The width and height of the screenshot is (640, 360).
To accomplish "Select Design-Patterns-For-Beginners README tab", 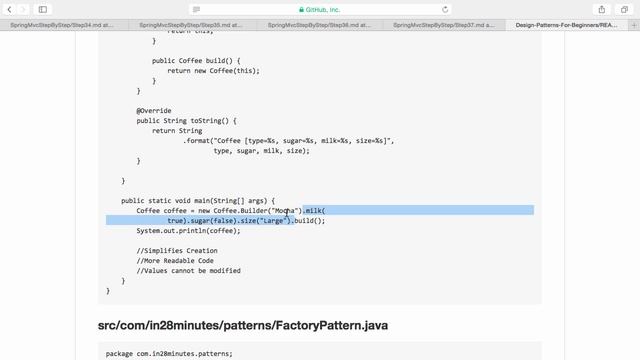I will coord(567,25).
